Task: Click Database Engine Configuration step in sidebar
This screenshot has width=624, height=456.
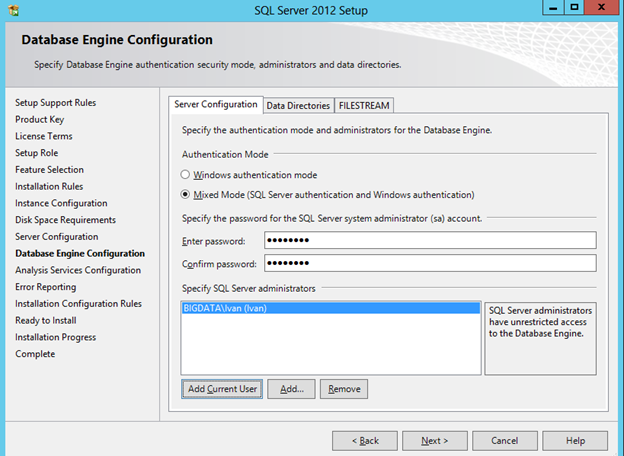Action: click(80, 254)
